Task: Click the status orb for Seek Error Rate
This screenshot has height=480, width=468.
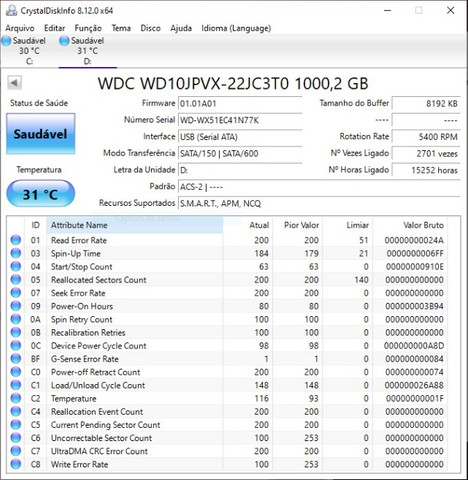Action: click(x=16, y=293)
